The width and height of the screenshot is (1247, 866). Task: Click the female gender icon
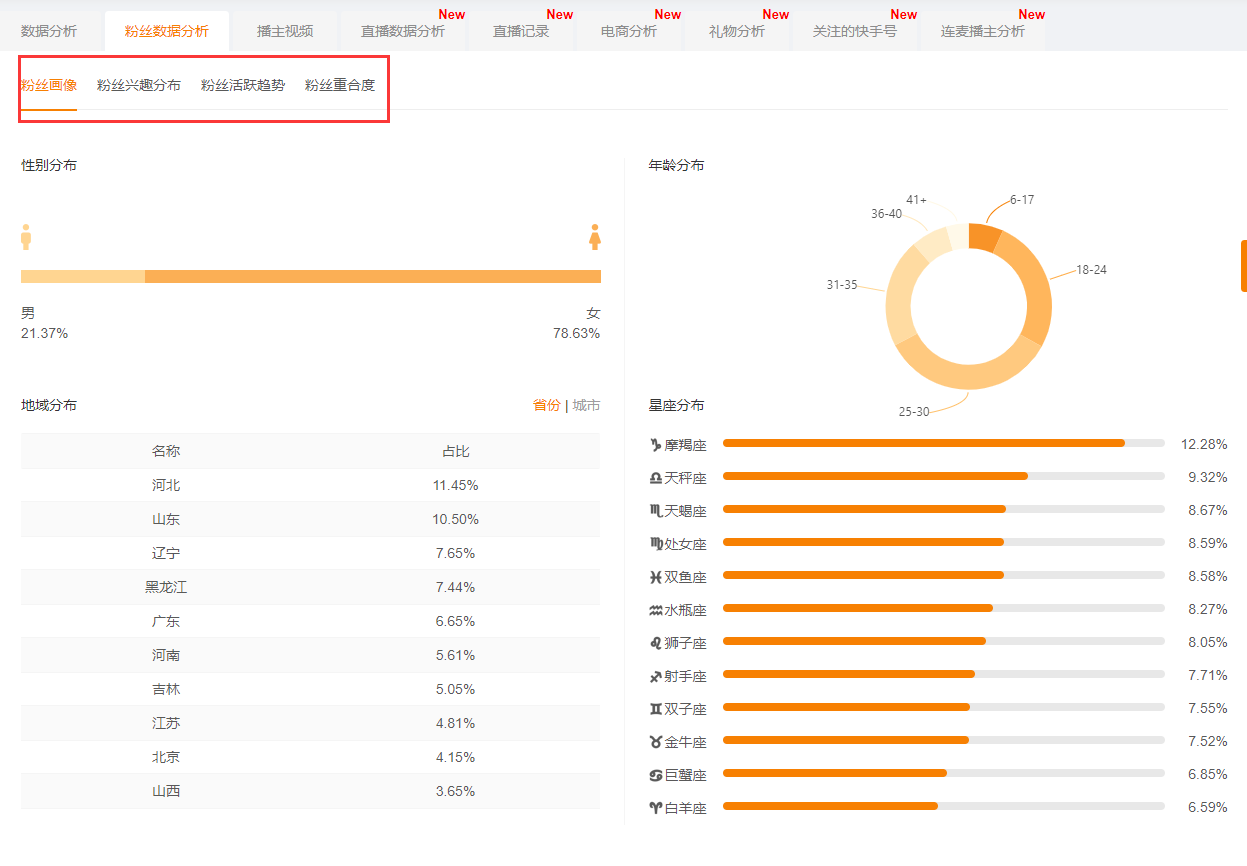pyautogui.click(x=594, y=237)
